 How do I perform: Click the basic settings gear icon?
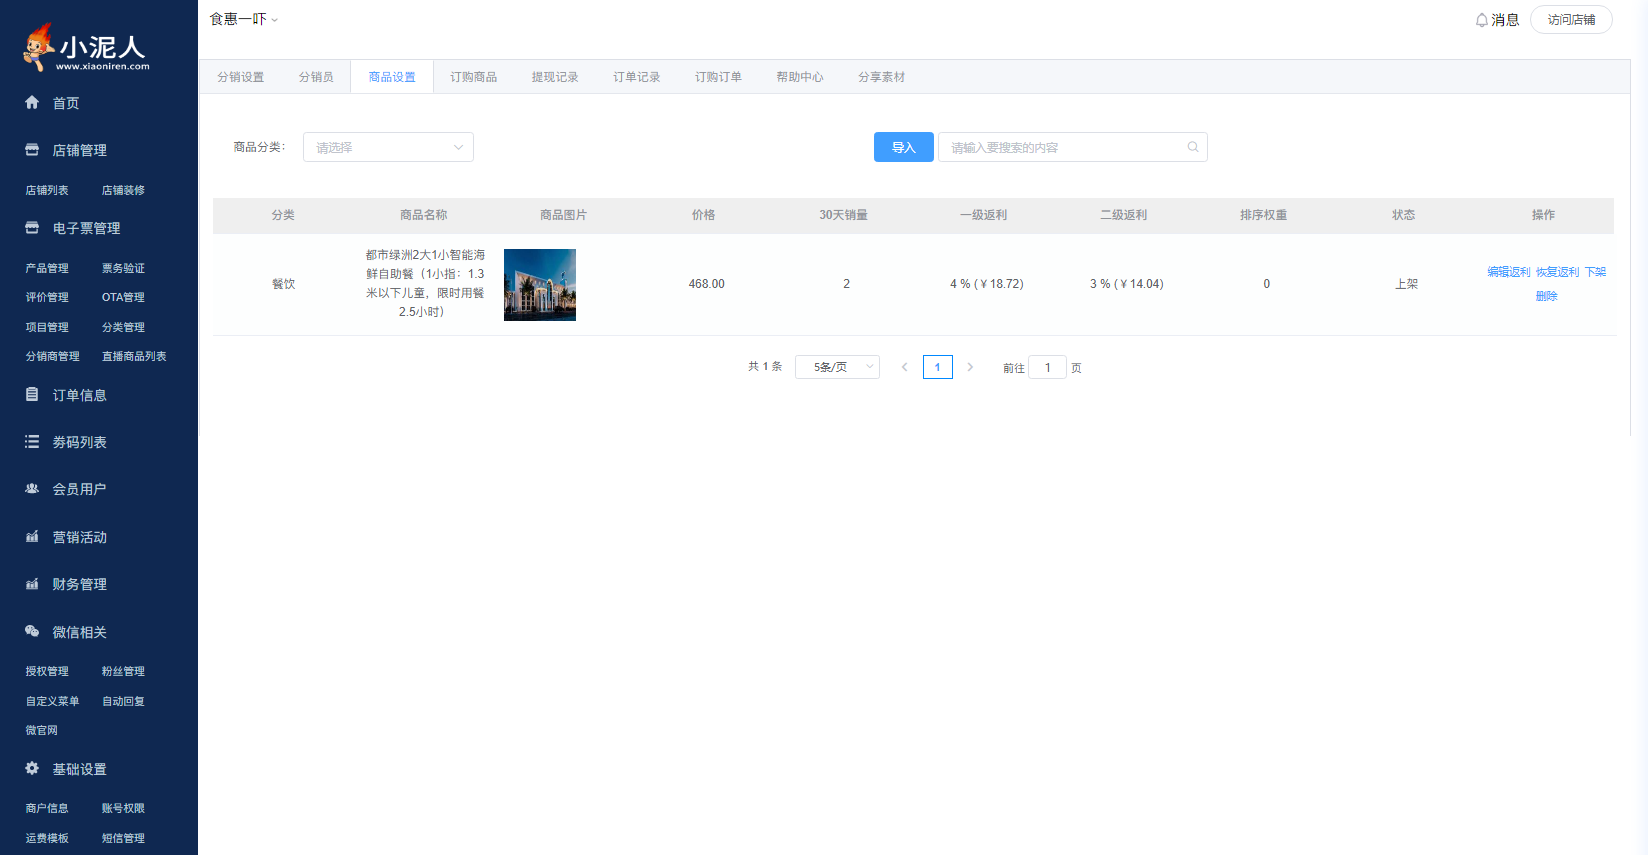tap(32, 769)
